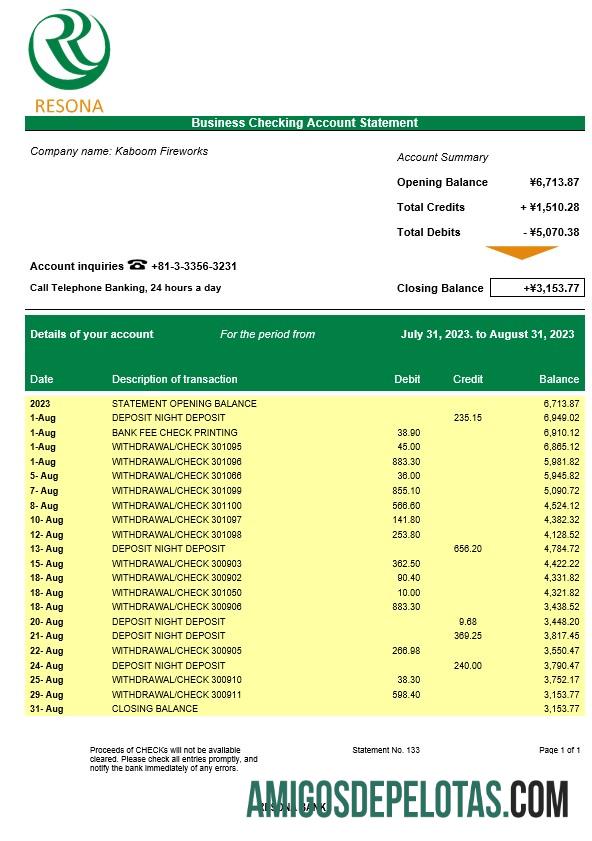592x841 pixels.
Task: Click the 38.90 bank fee debit
Action: [409, 432]
